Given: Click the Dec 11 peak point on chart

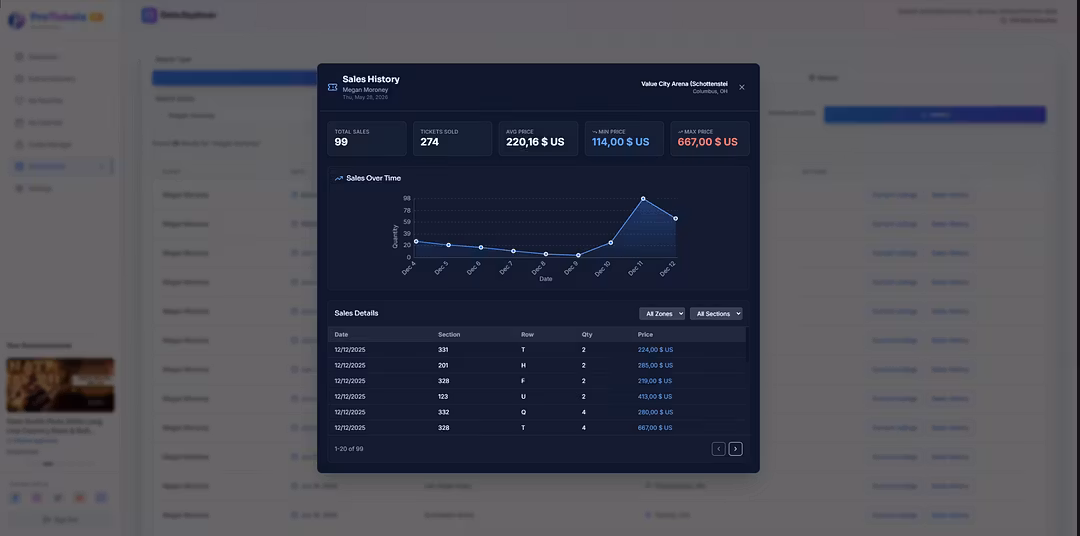Looking at the screenshot, I should click(x=643, y=199).
